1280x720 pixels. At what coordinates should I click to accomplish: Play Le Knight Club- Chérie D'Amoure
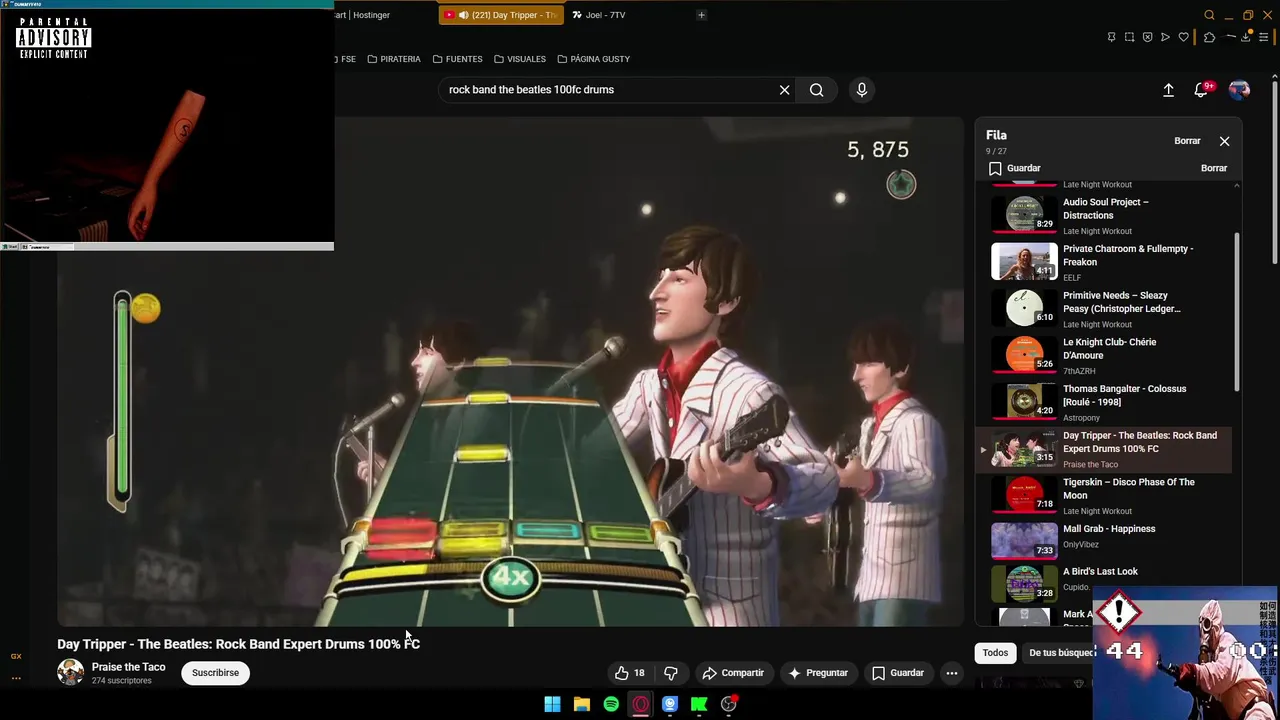point(1105,355)
